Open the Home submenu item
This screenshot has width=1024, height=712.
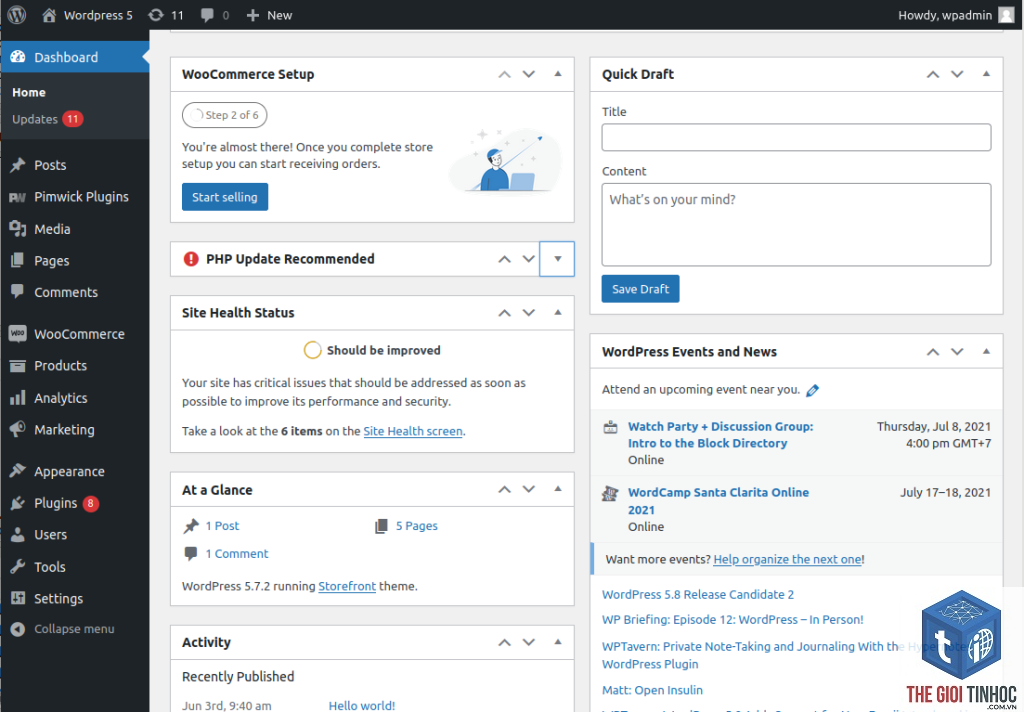[x=29, y=92]
